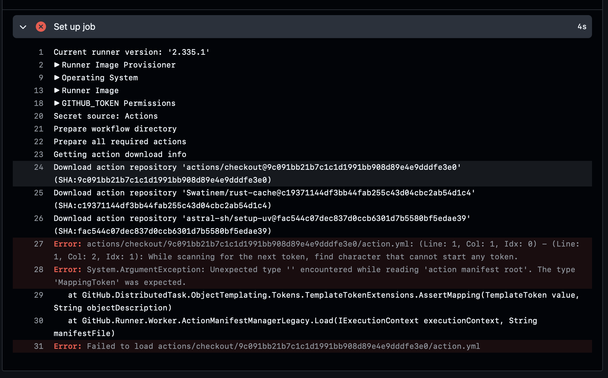
Task: Select log line number 27
Action: 38,244
